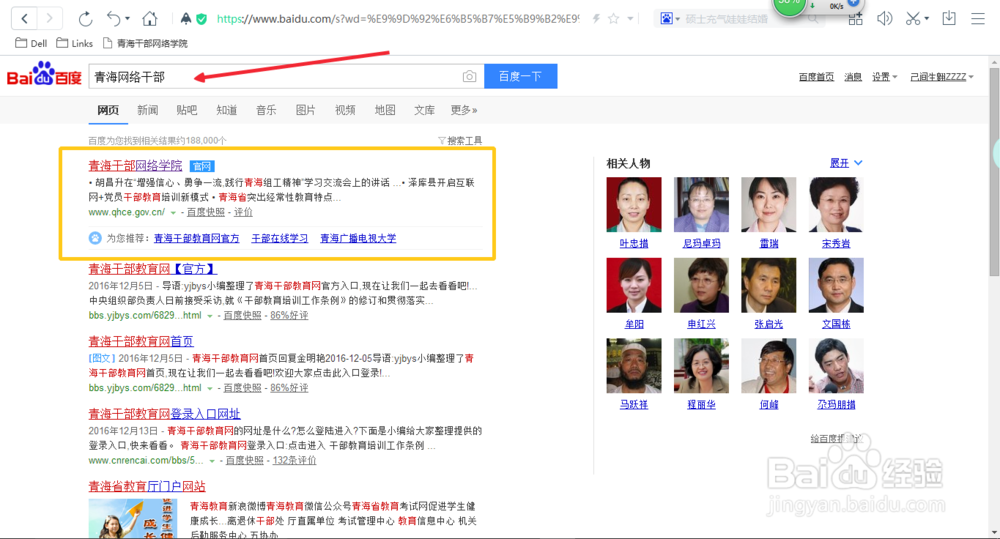This screenshot has height=539, width=1000.
Task: Click the 官网 badge beside first result
Action: tap(202, 166)
